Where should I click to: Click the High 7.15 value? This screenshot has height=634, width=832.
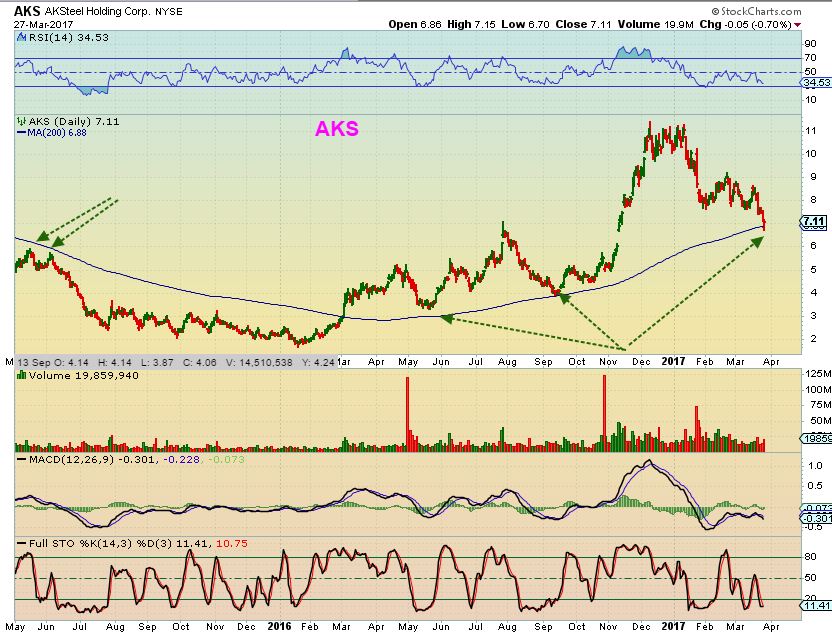[x=471, y=24]
